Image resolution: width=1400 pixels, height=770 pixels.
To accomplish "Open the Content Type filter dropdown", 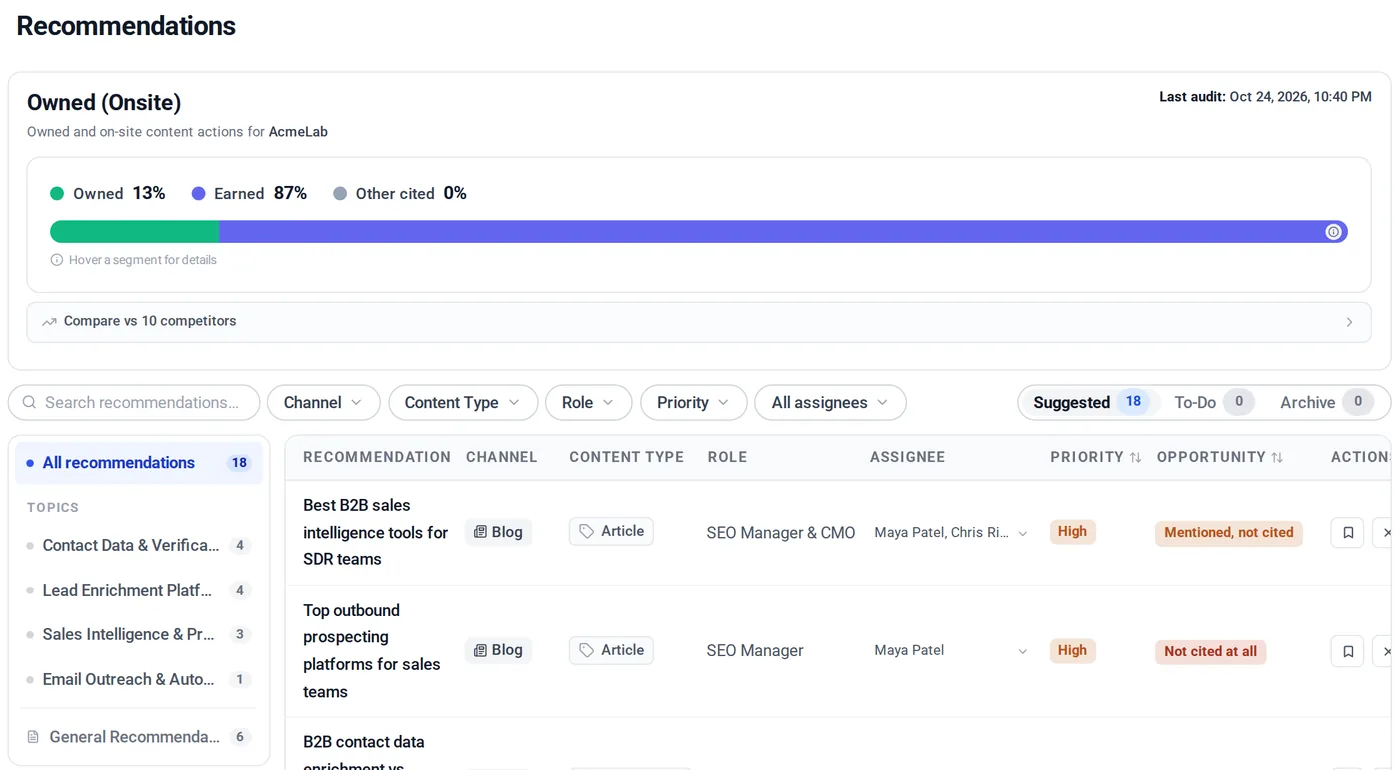I will click(x=463, y=402).
